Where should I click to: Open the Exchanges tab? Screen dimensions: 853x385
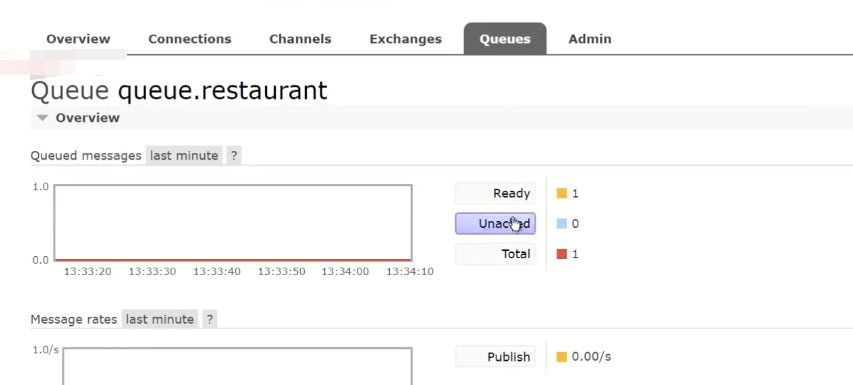pos(405,39)
